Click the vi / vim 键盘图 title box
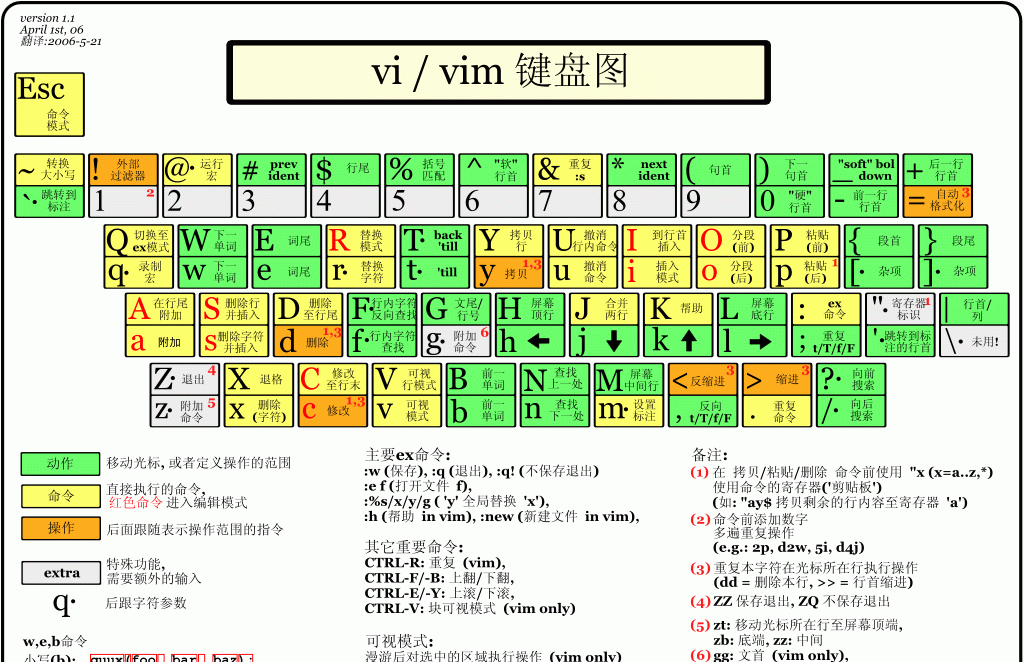Screen dimensions: 1024x662 coord(499,72)
